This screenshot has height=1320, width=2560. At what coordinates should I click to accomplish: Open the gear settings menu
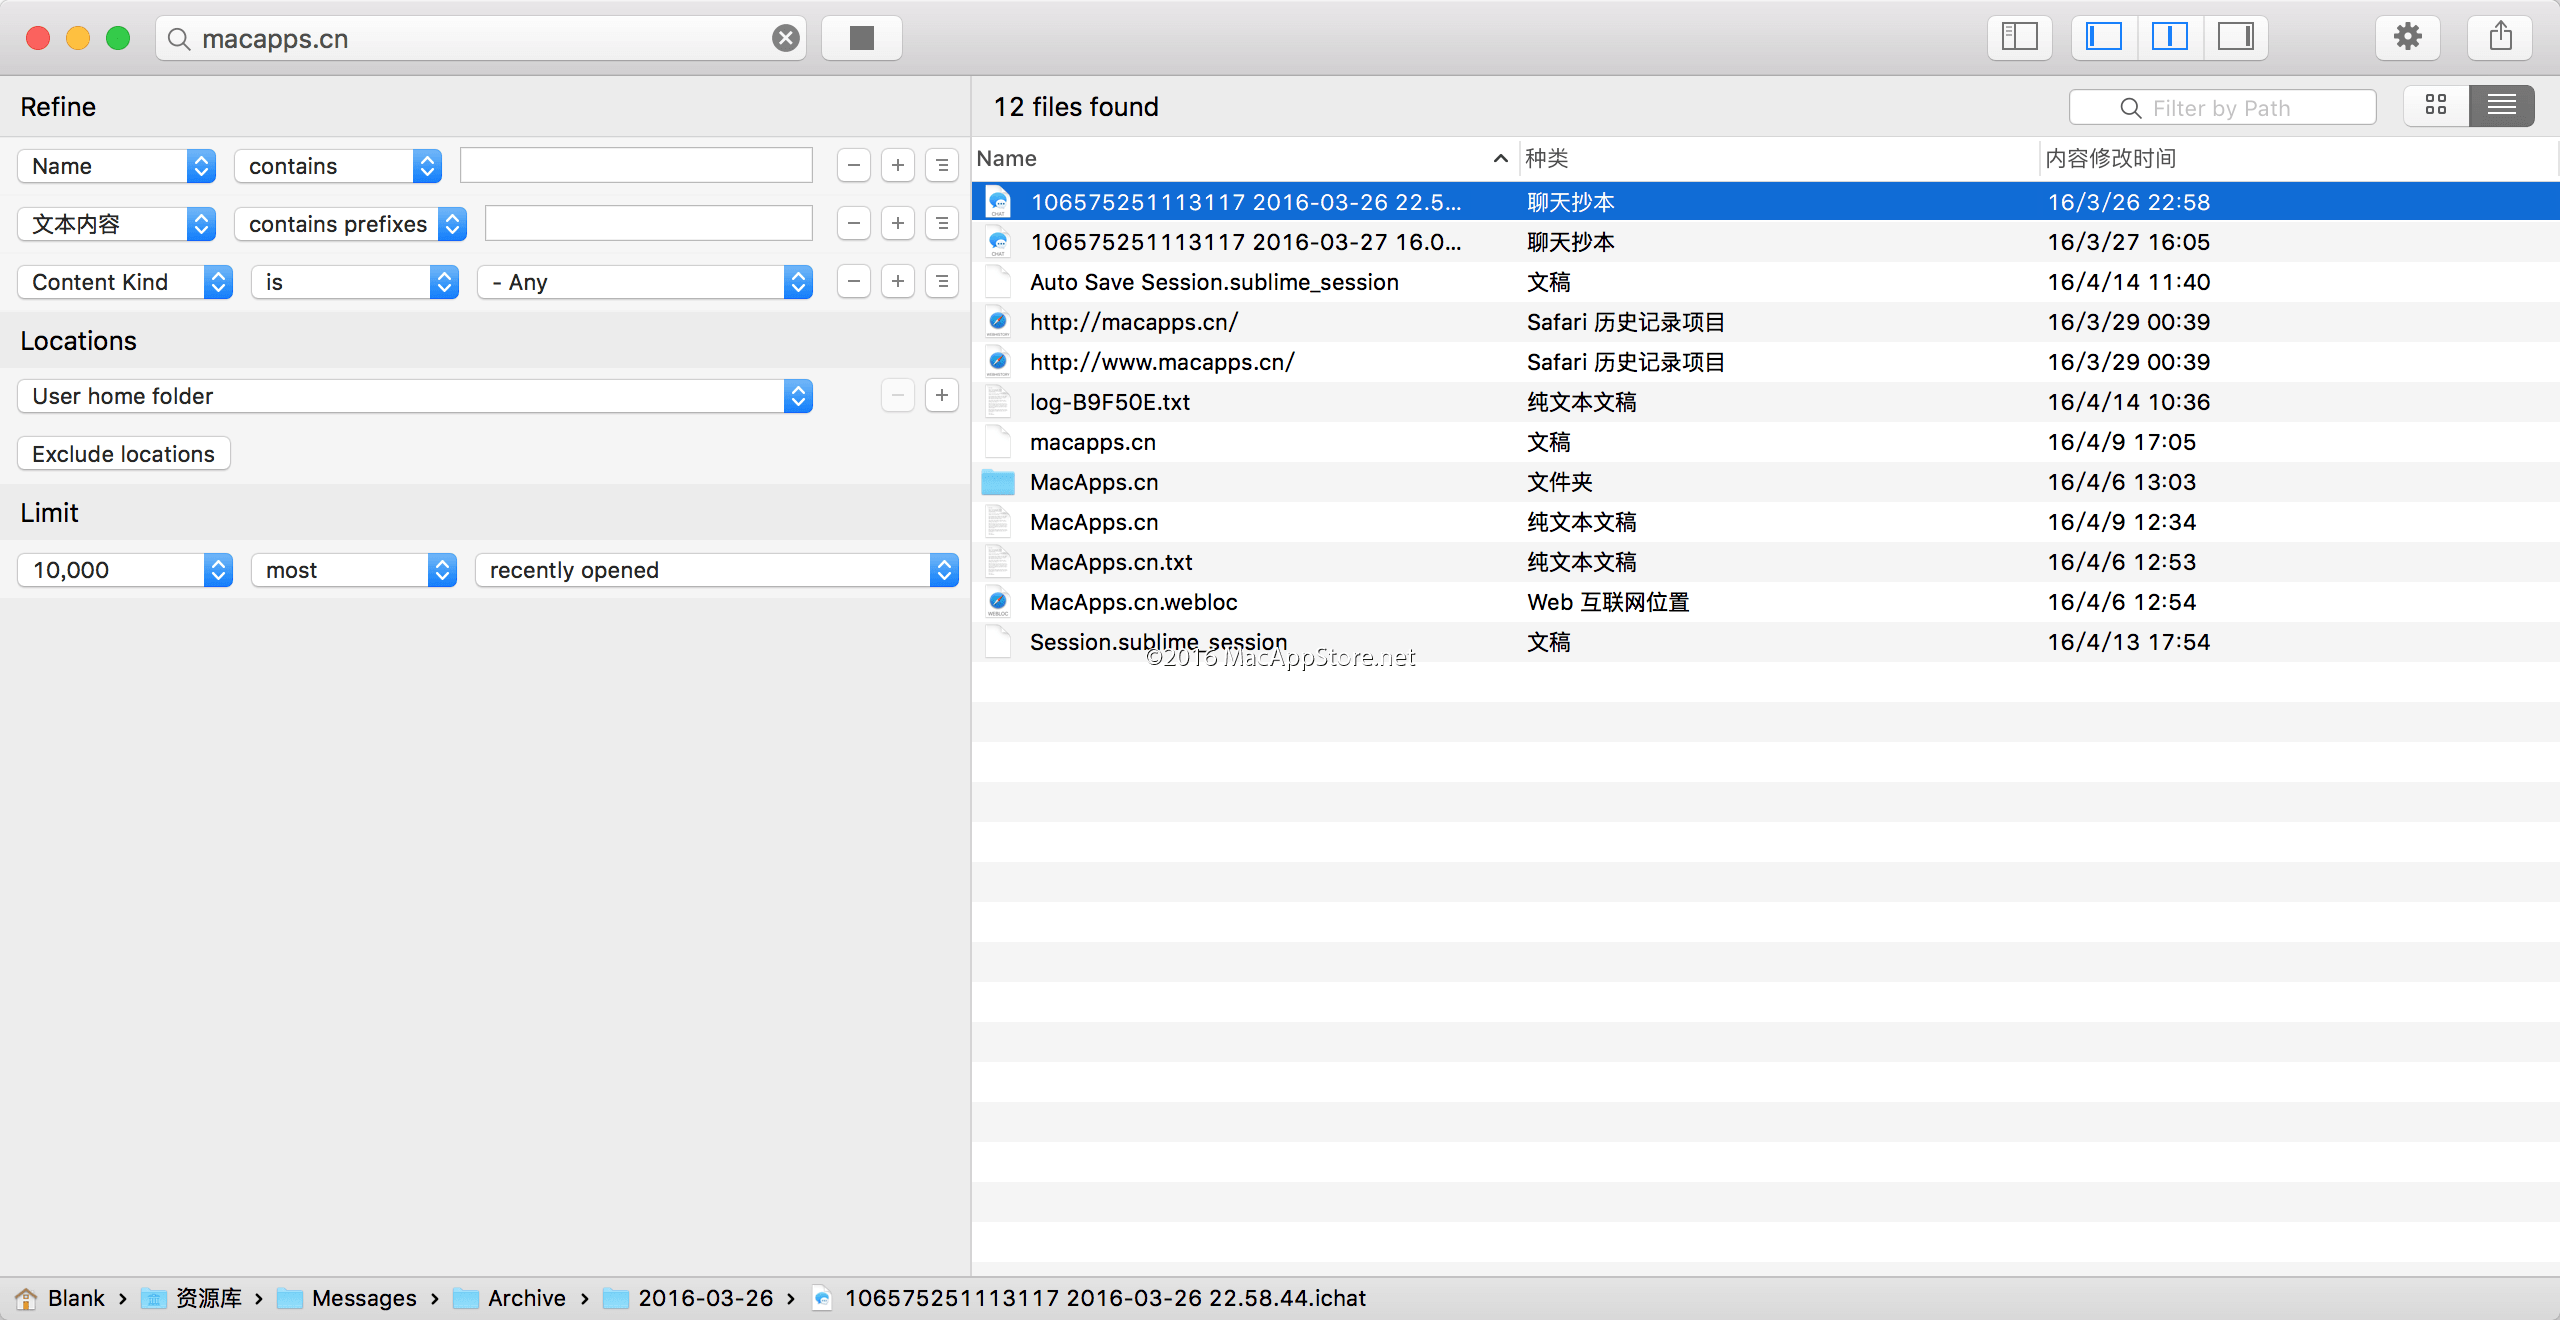click(2407, 37)
